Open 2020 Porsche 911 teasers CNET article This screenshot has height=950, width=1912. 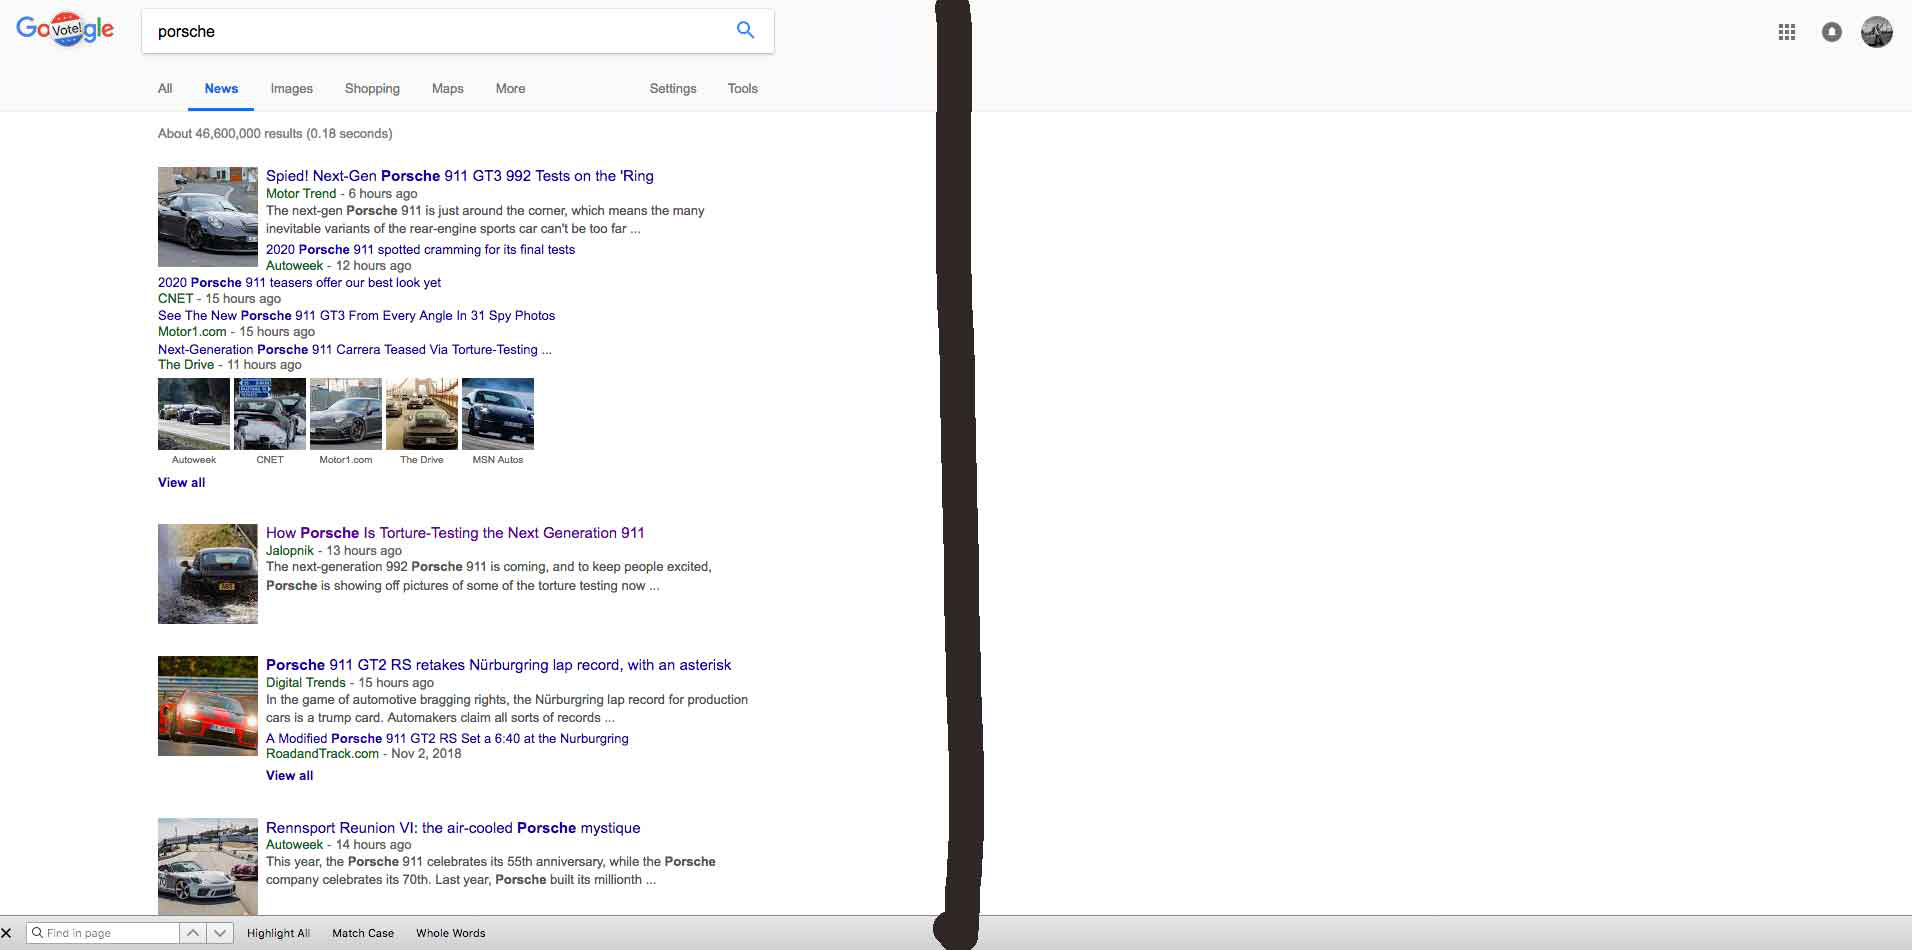pos(299,283)
